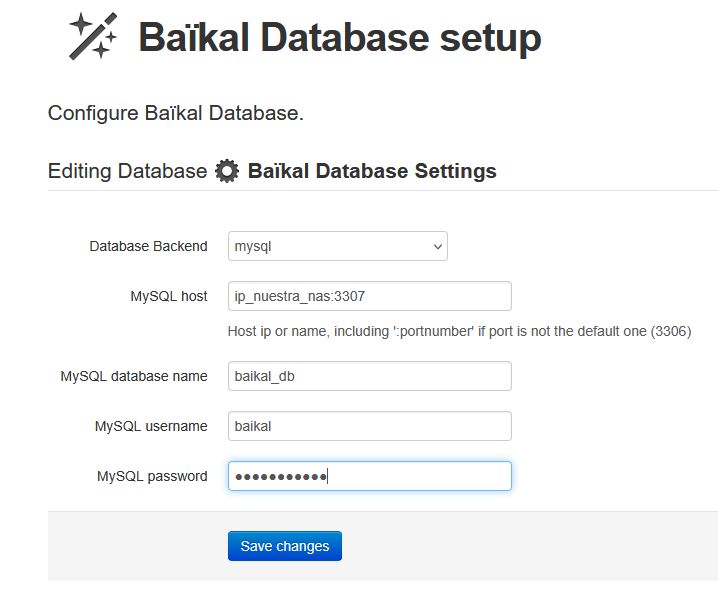Image resolution: width=718 pixels, height=592 pixels.
Task: Click the grey form footer bar
Action: coord(520,546)
